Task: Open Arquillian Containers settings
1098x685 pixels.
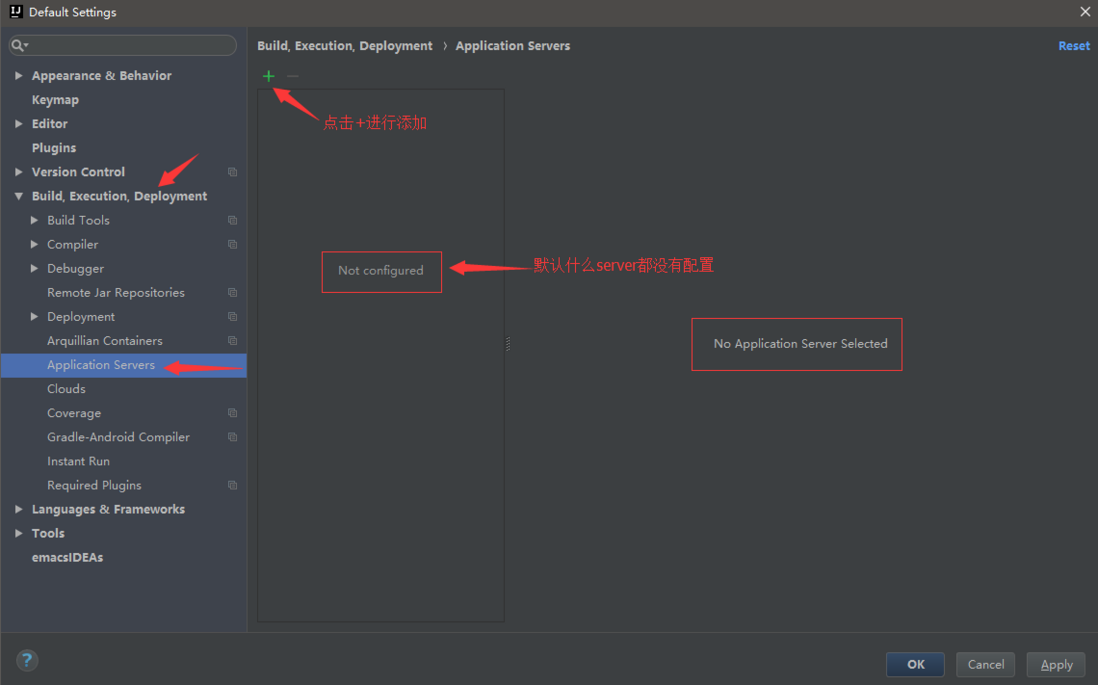Action: pos(104,341)
